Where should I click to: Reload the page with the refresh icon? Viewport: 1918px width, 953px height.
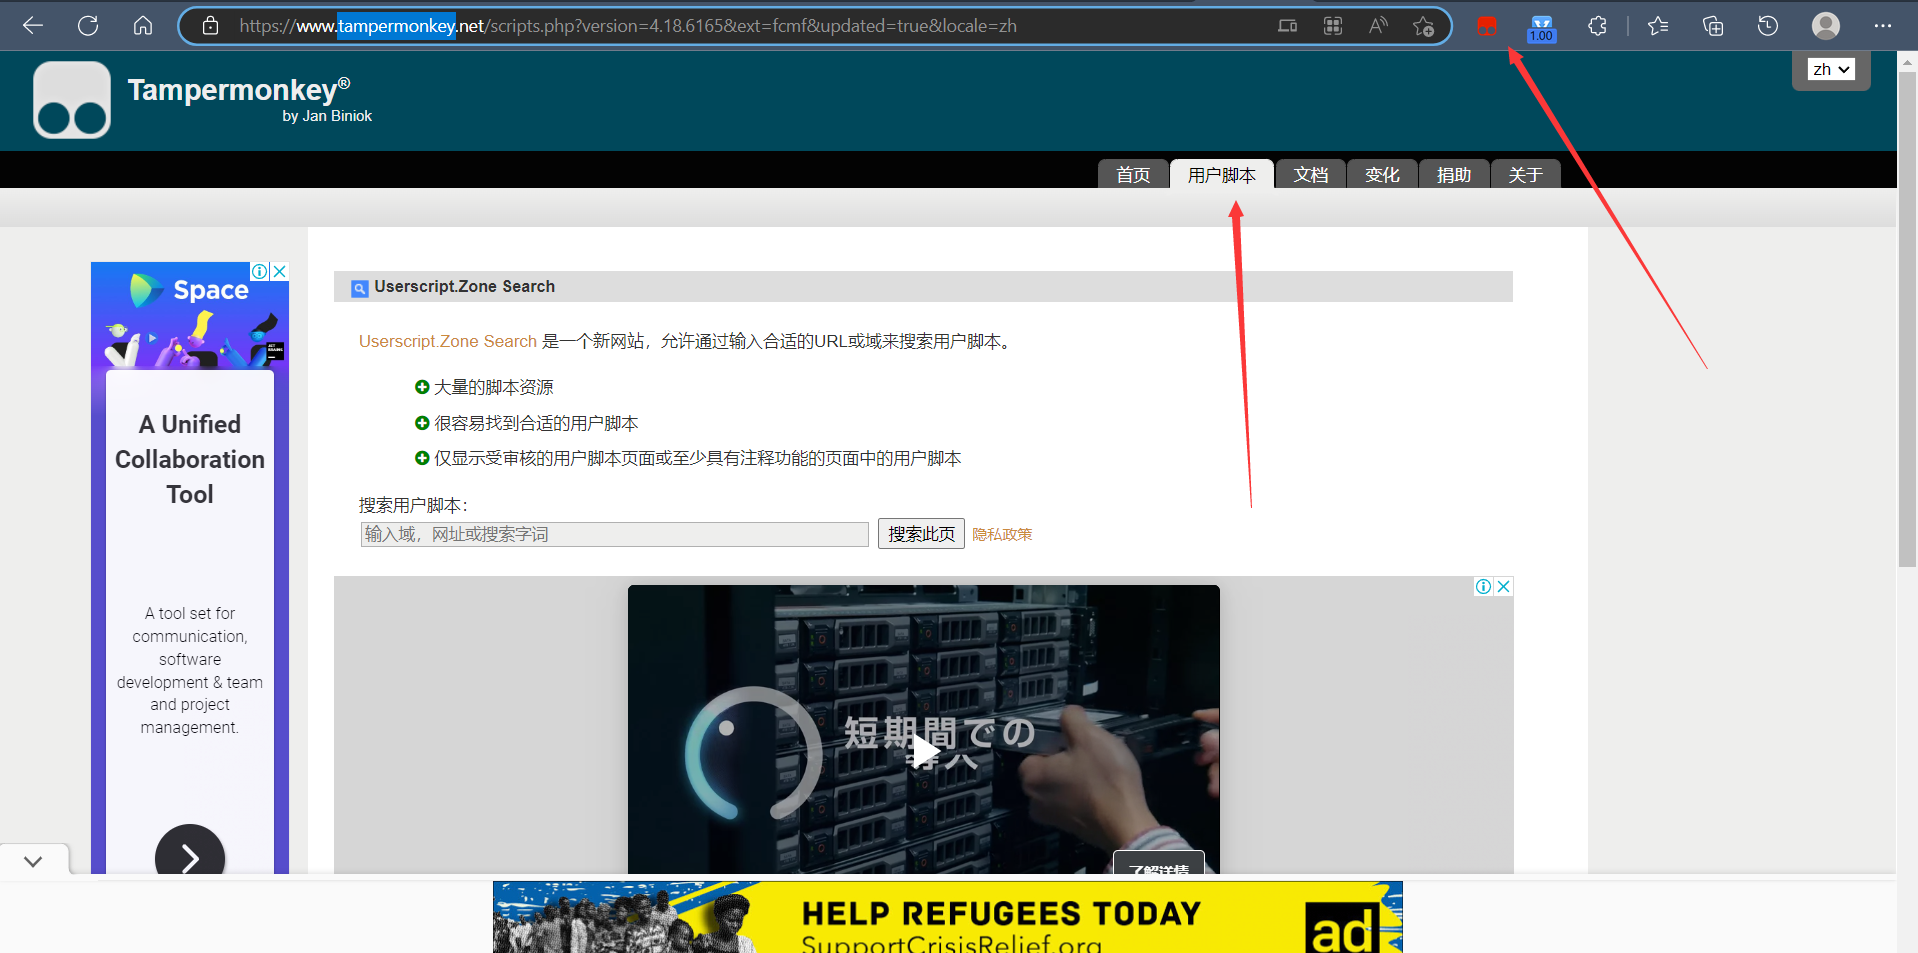(88, 26)
